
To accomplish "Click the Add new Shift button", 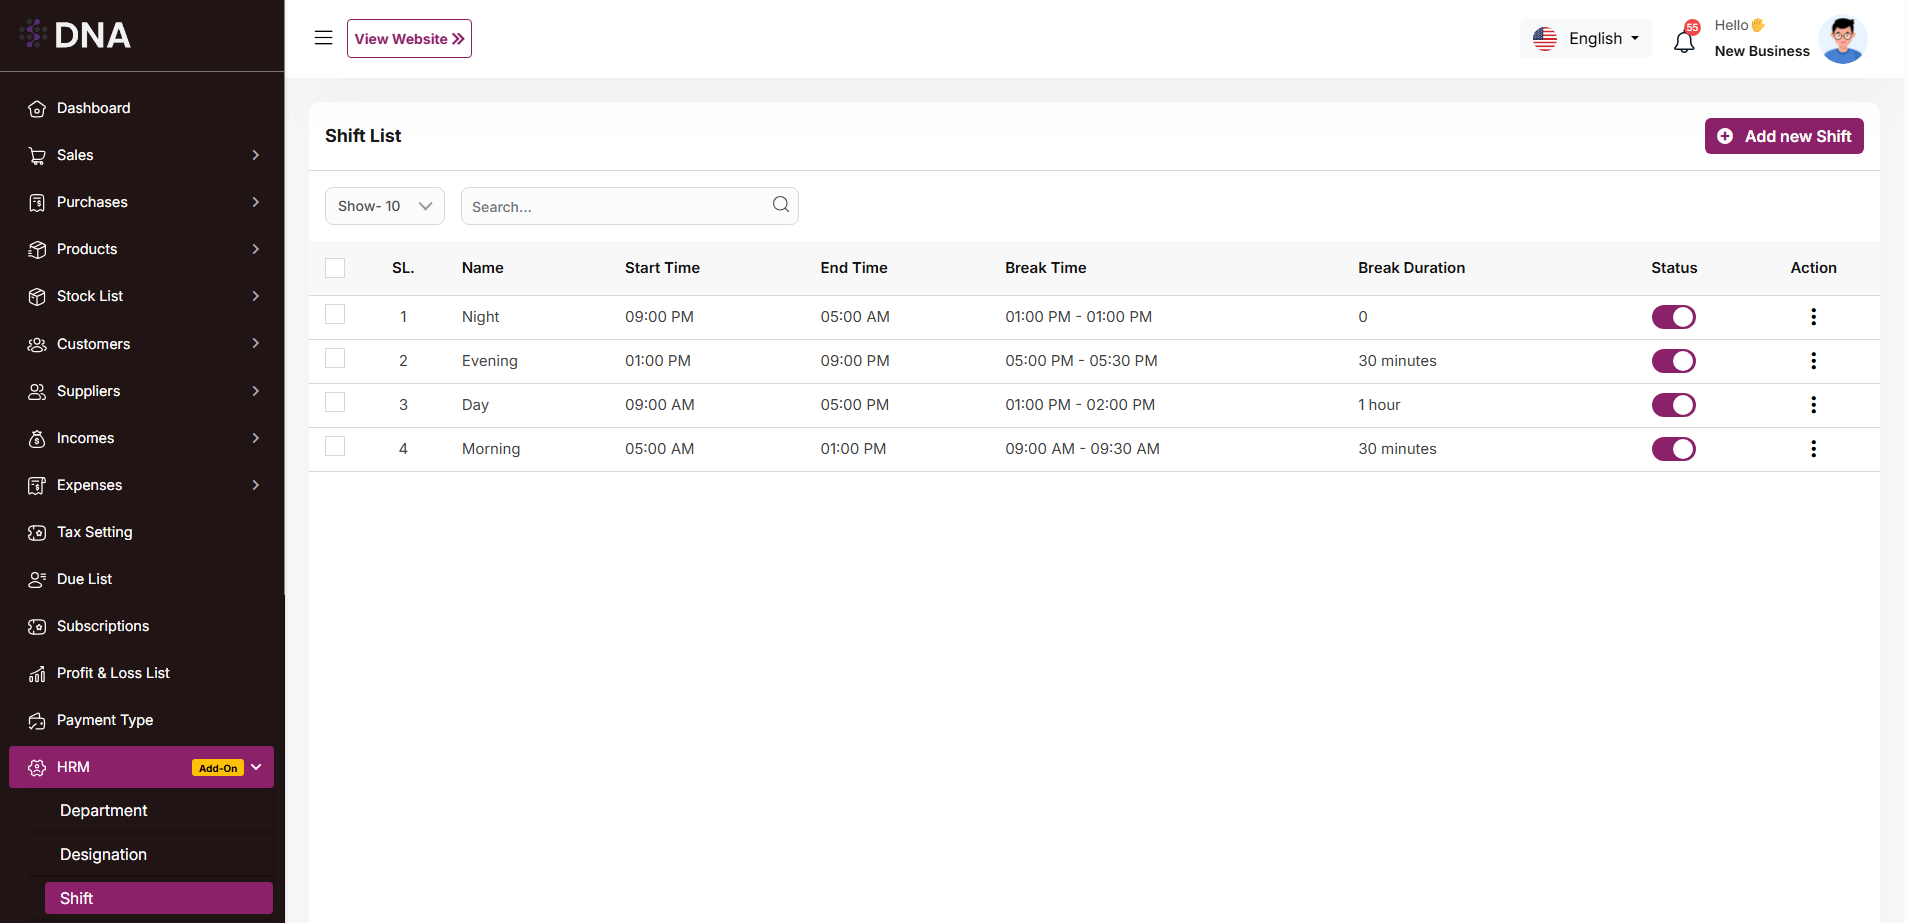I will (x=1783, y=136).
